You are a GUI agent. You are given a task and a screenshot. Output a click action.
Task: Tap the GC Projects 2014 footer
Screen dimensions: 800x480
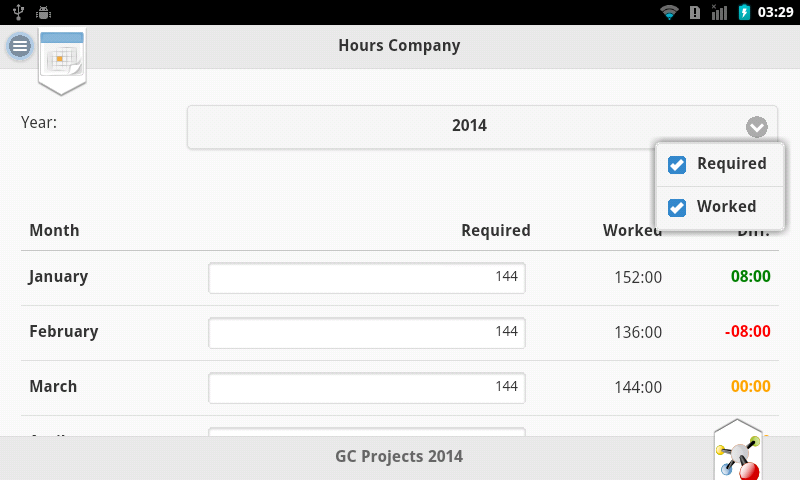[399, 457]
